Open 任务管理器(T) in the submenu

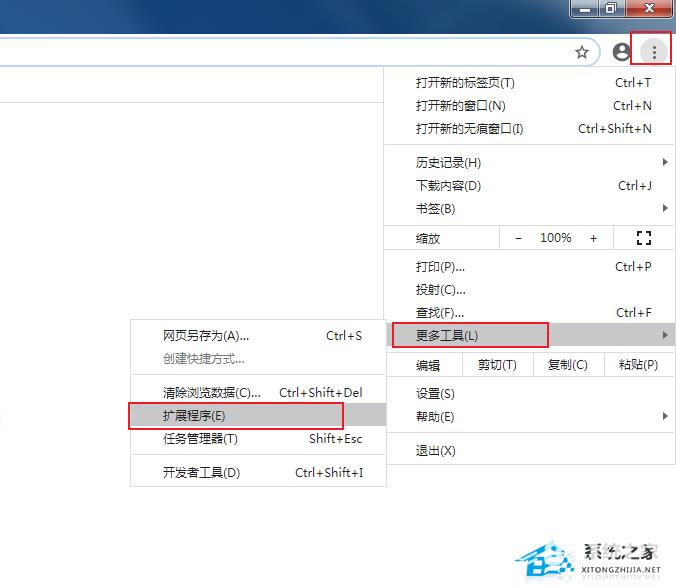pyautogui.click(x=258, y=438)
